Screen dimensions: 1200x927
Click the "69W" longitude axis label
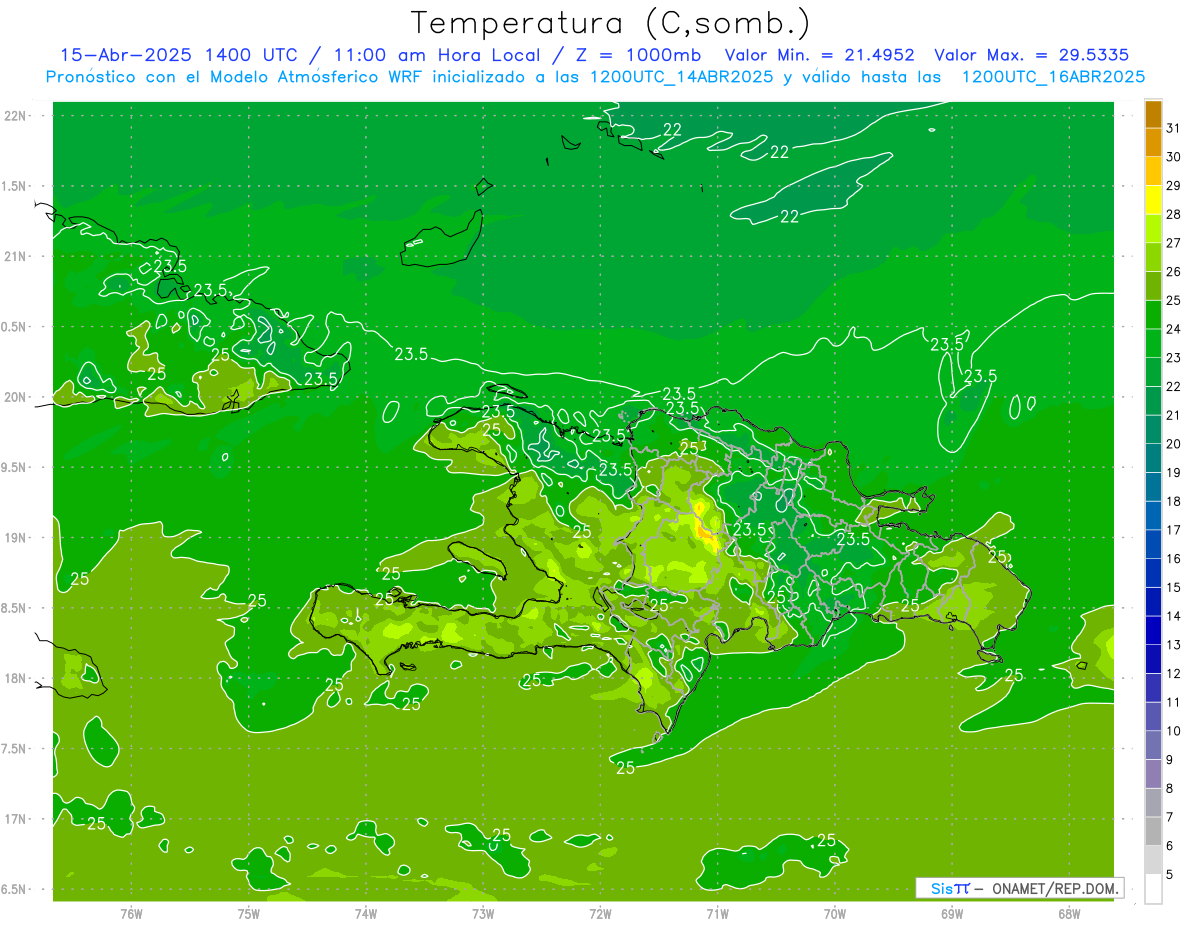(952, 912)
